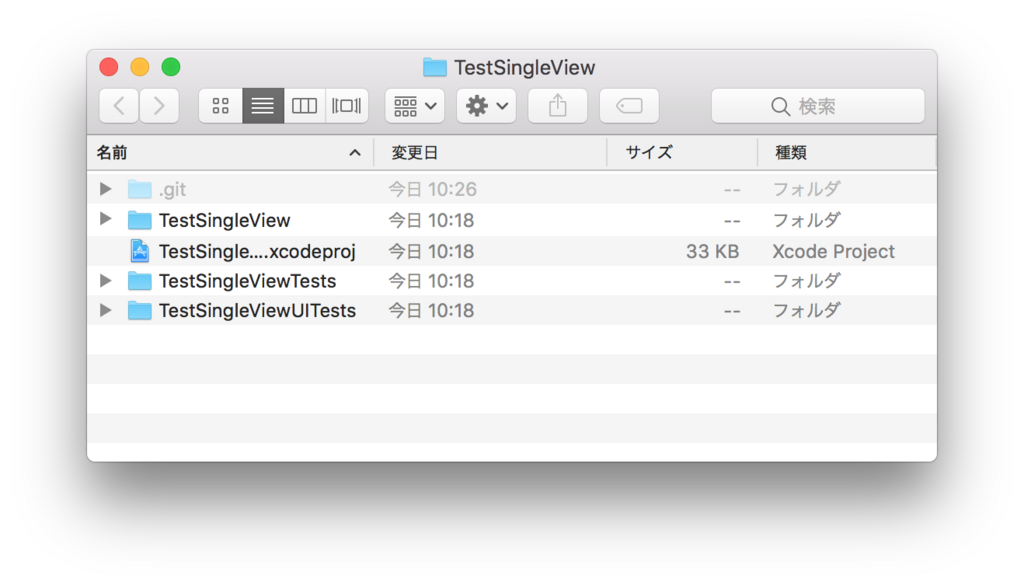Screen dimensions: 1024x586
Task: Select the TestSingleViewTests name
Action: coord(248,282)
